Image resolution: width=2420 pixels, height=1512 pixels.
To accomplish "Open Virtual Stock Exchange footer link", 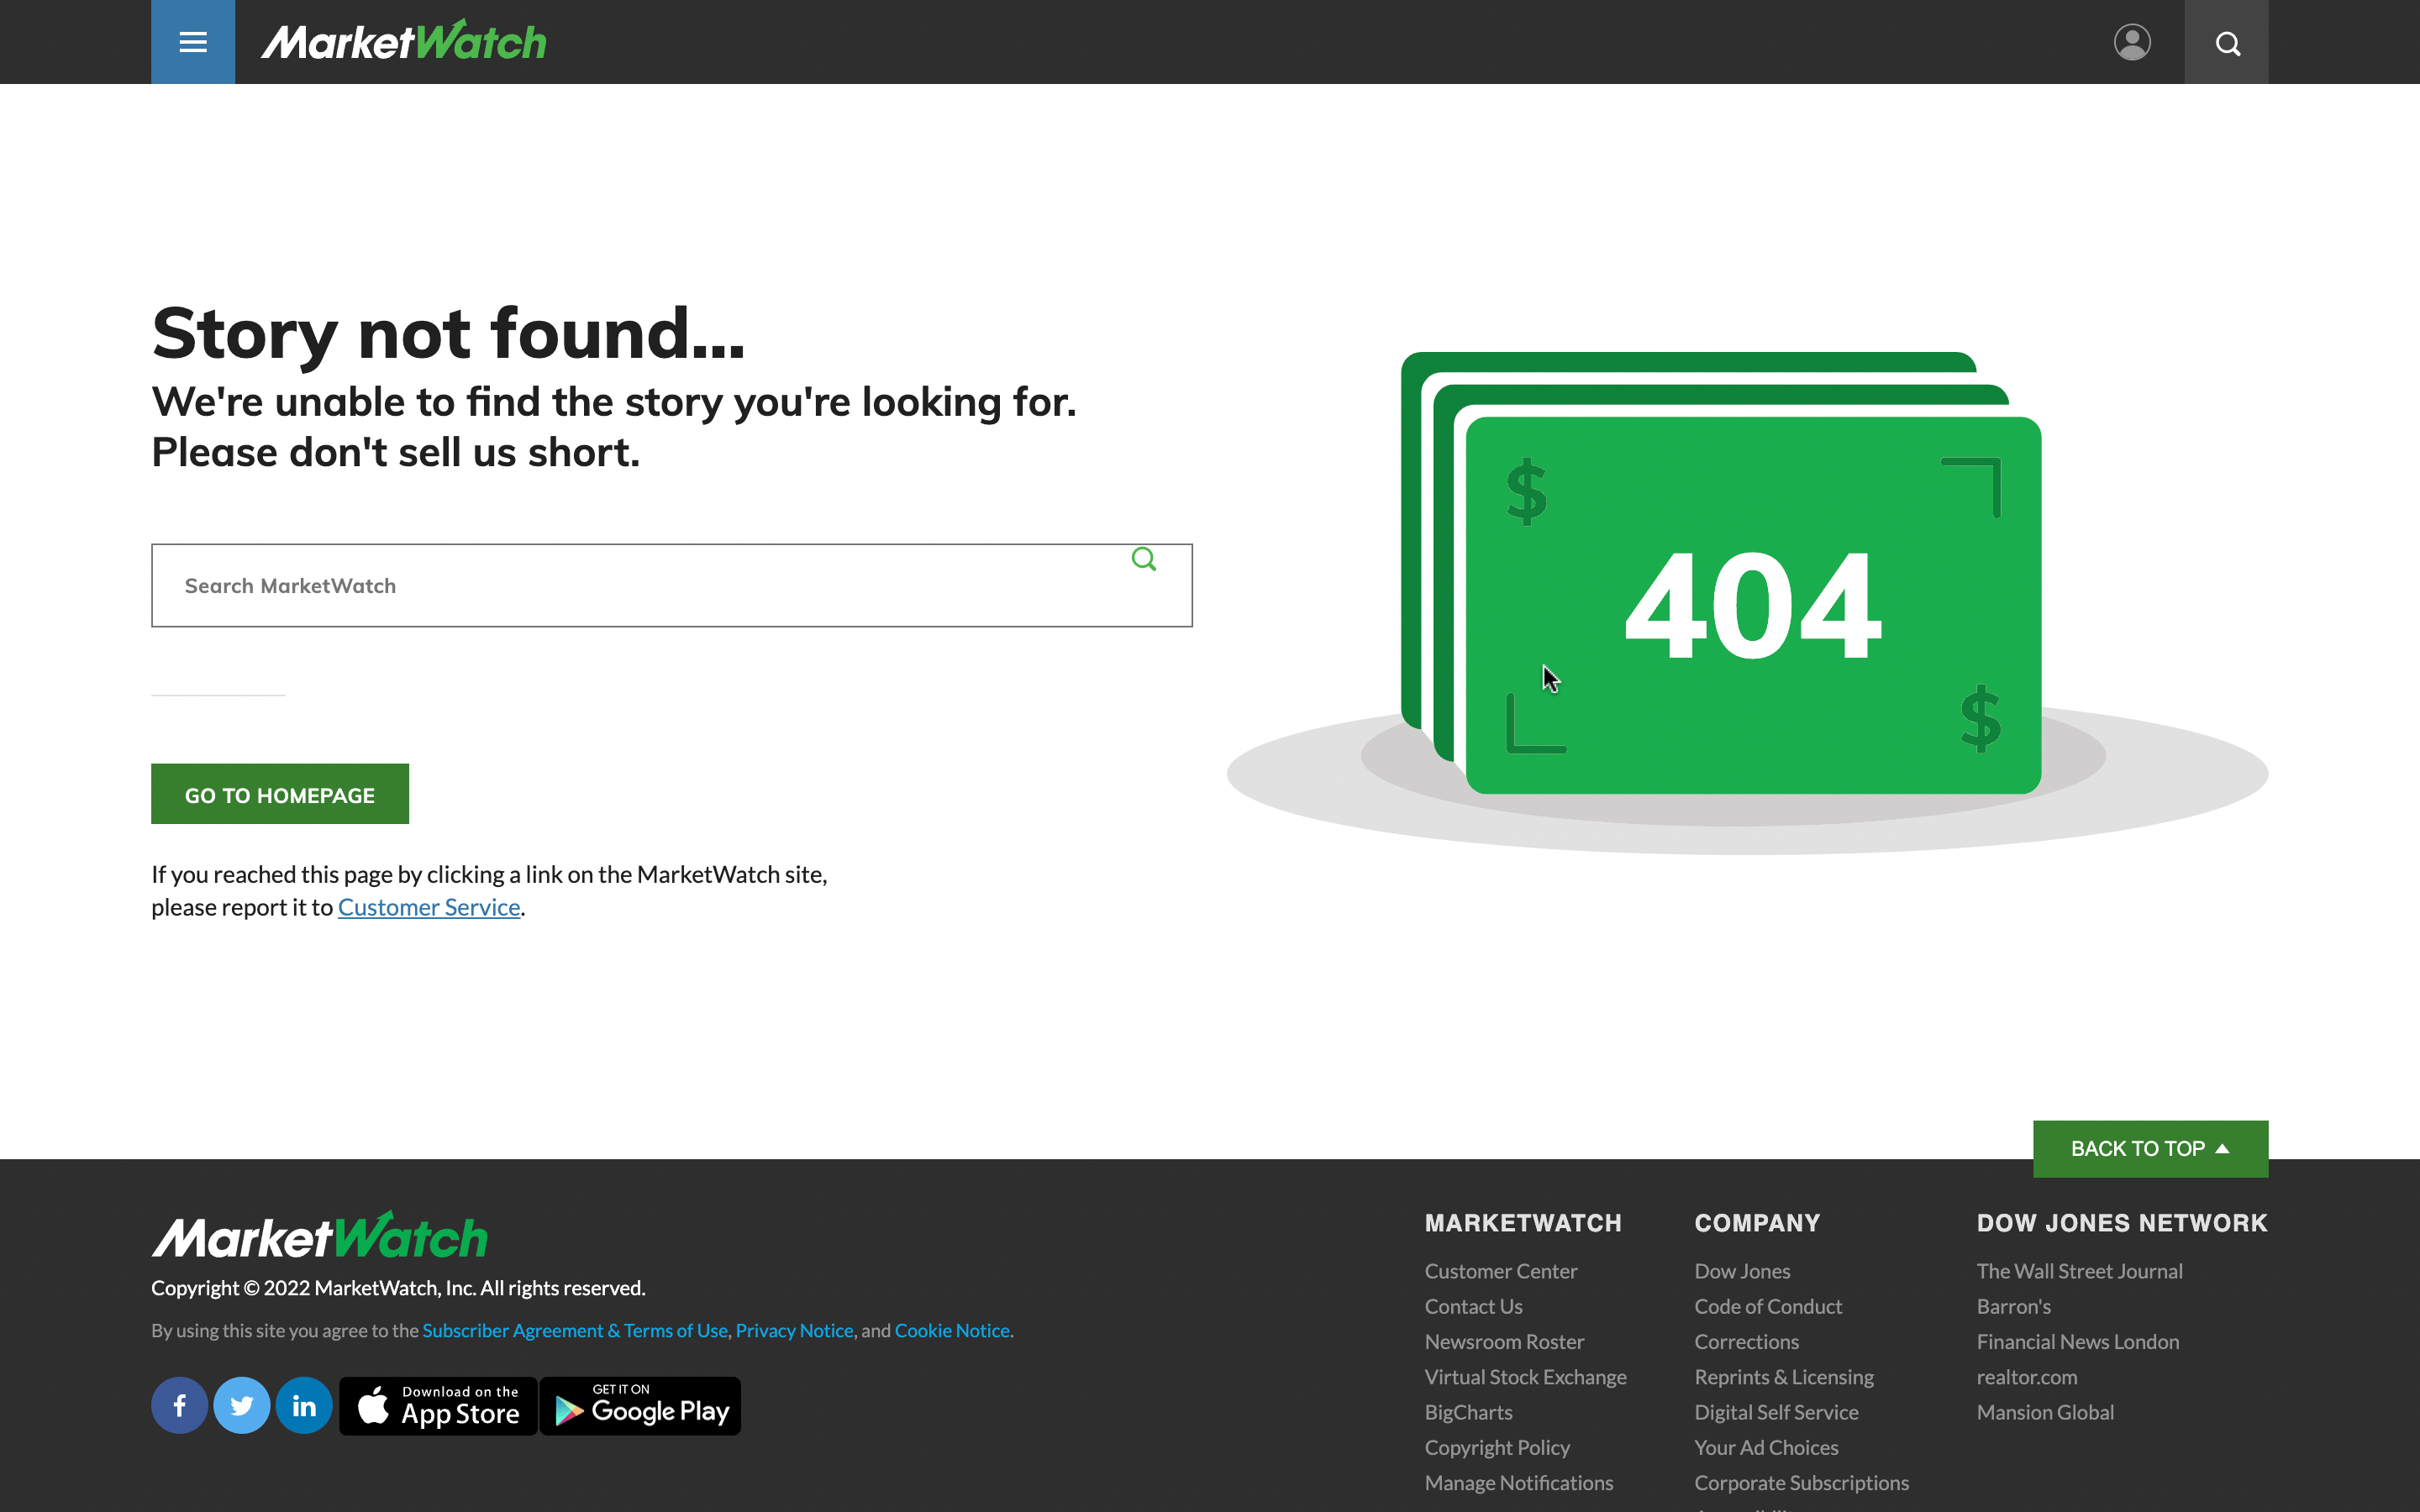I will [1525, 1376].
